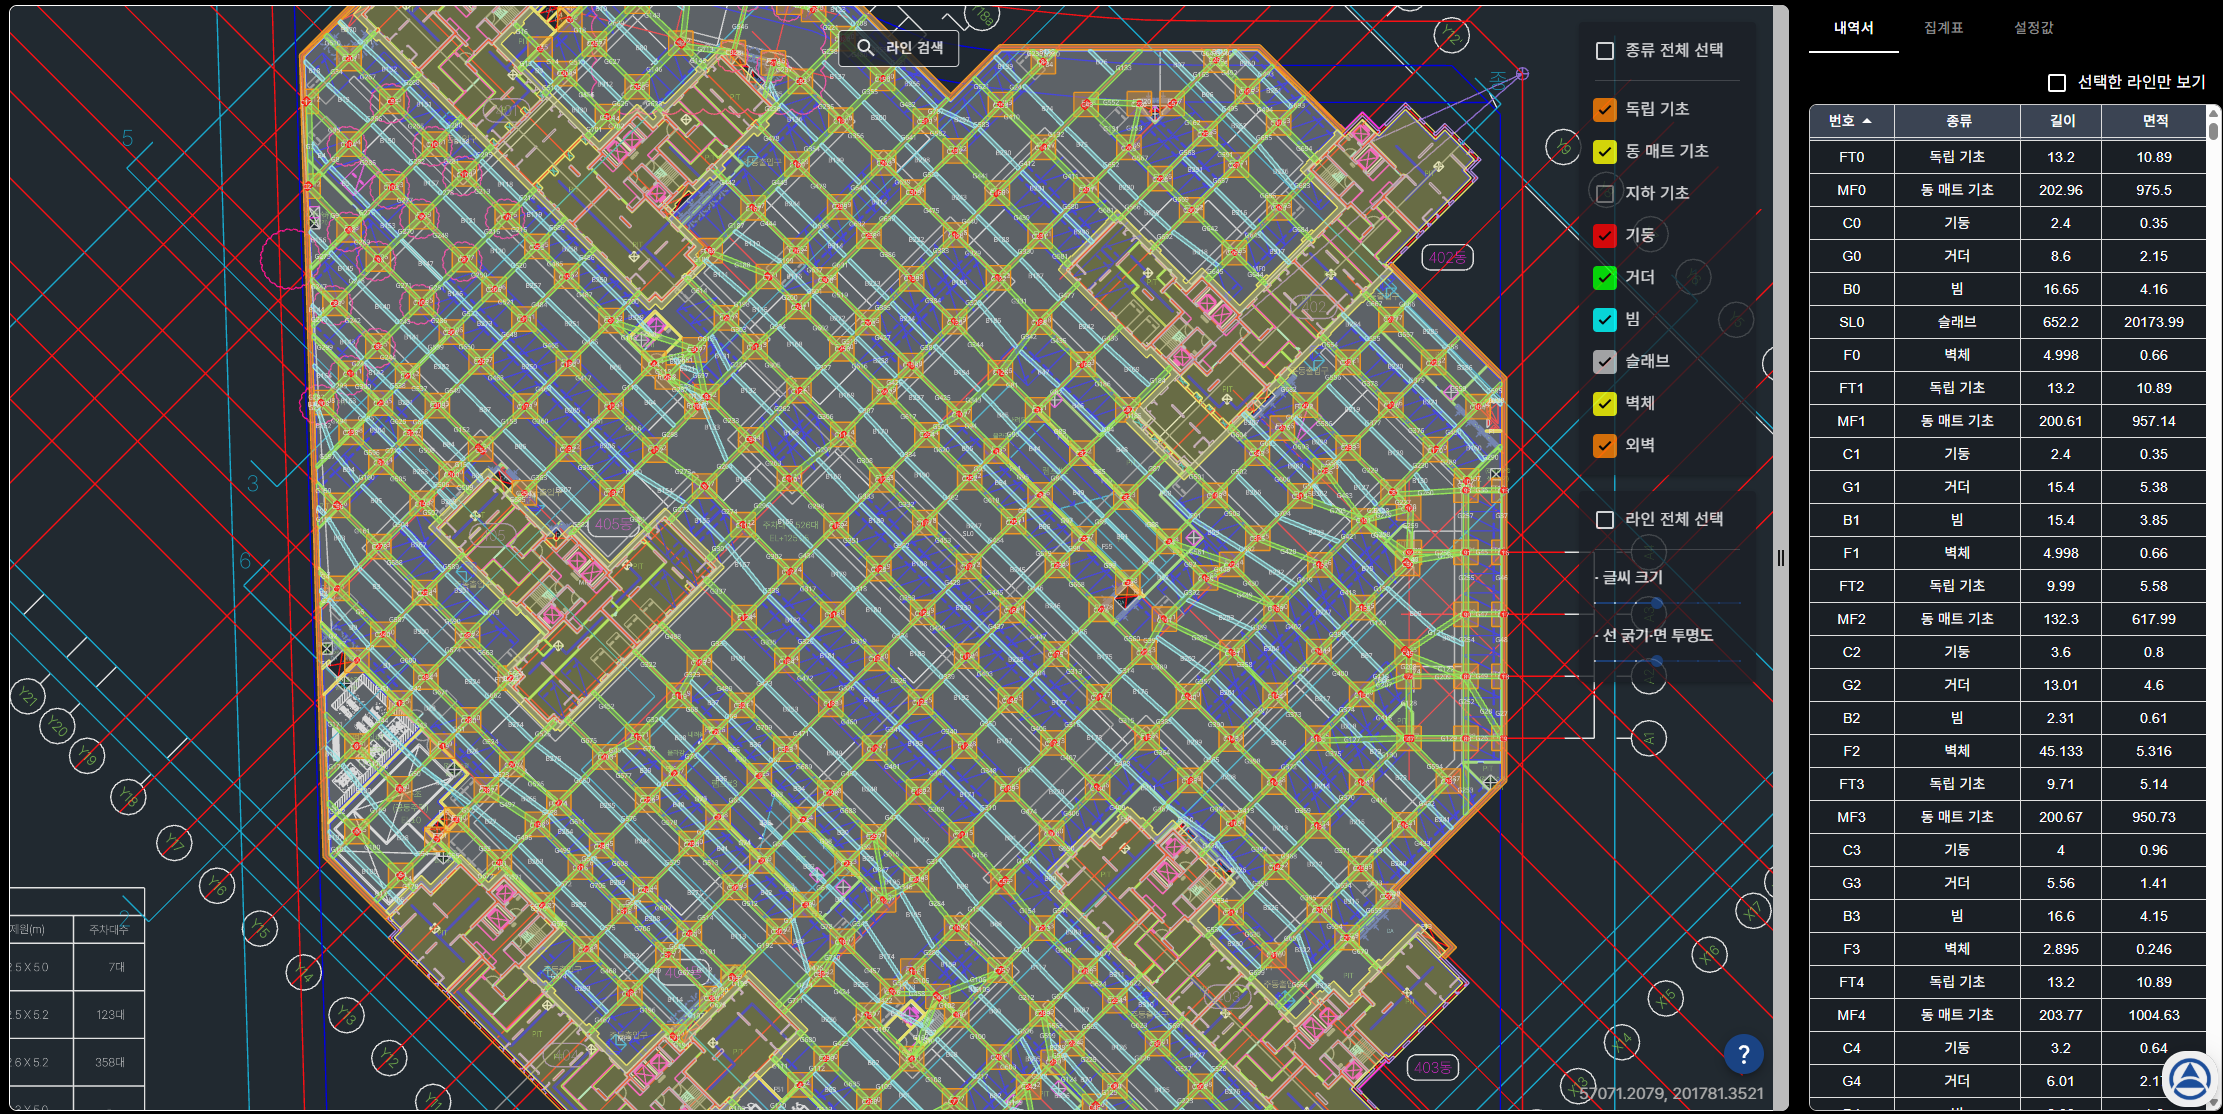Click the panel splitter handle icon

pos(1780,558)
